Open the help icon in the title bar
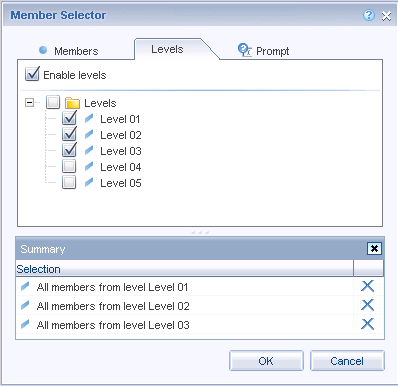Screen dimensions: 398x386 click(369, 15)
